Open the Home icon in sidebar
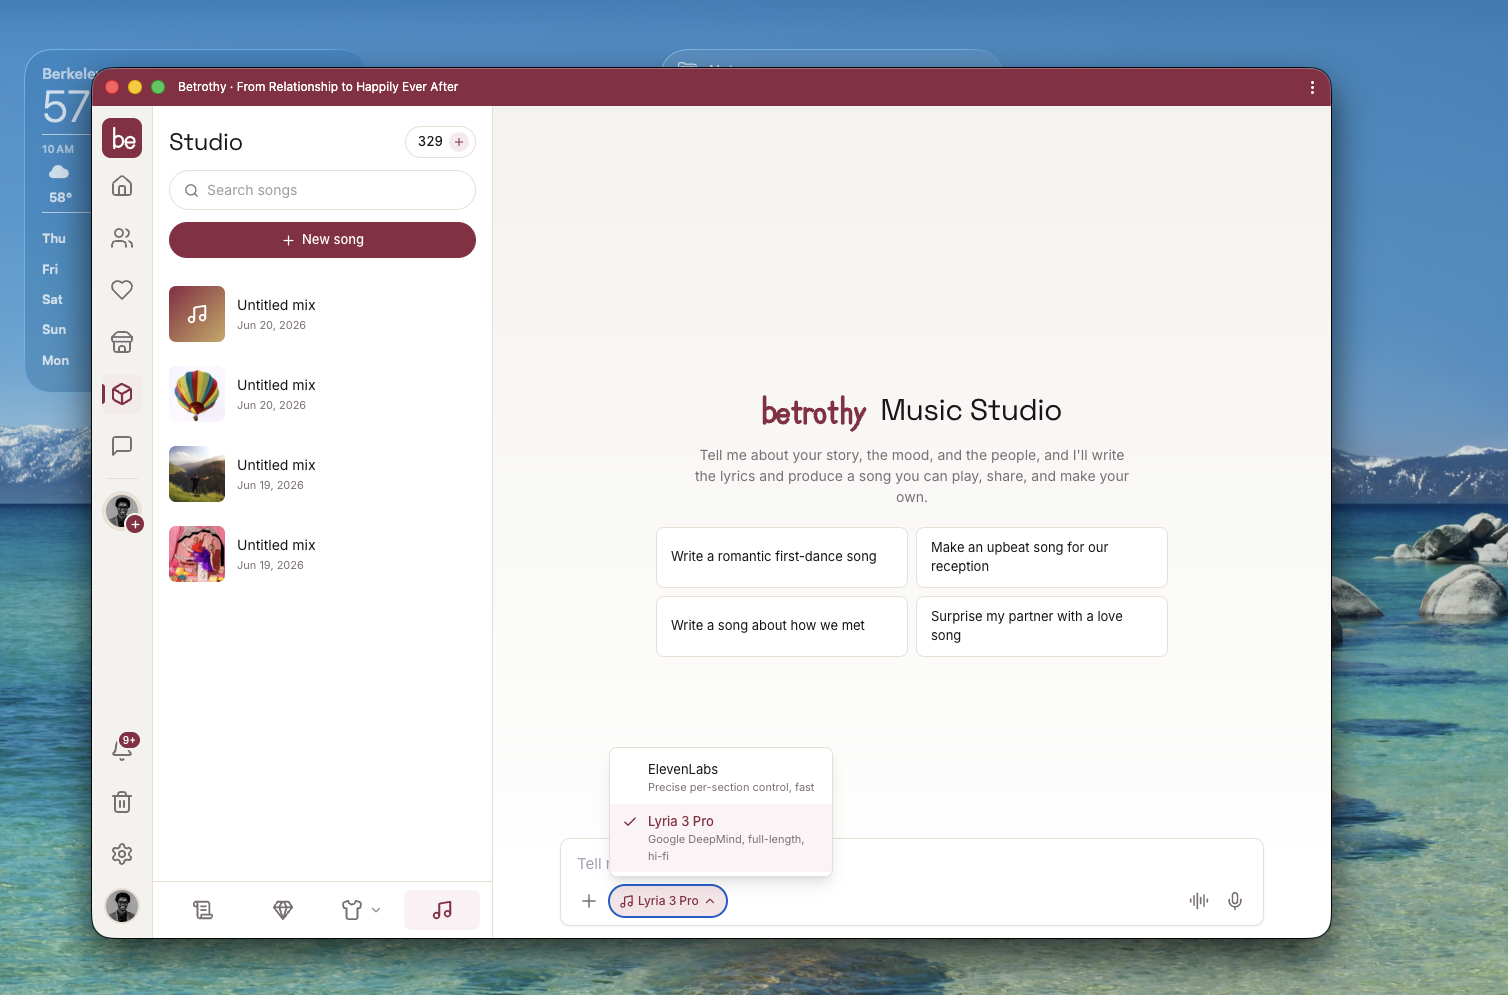The image size is (1508, 995). coord(122,186)
